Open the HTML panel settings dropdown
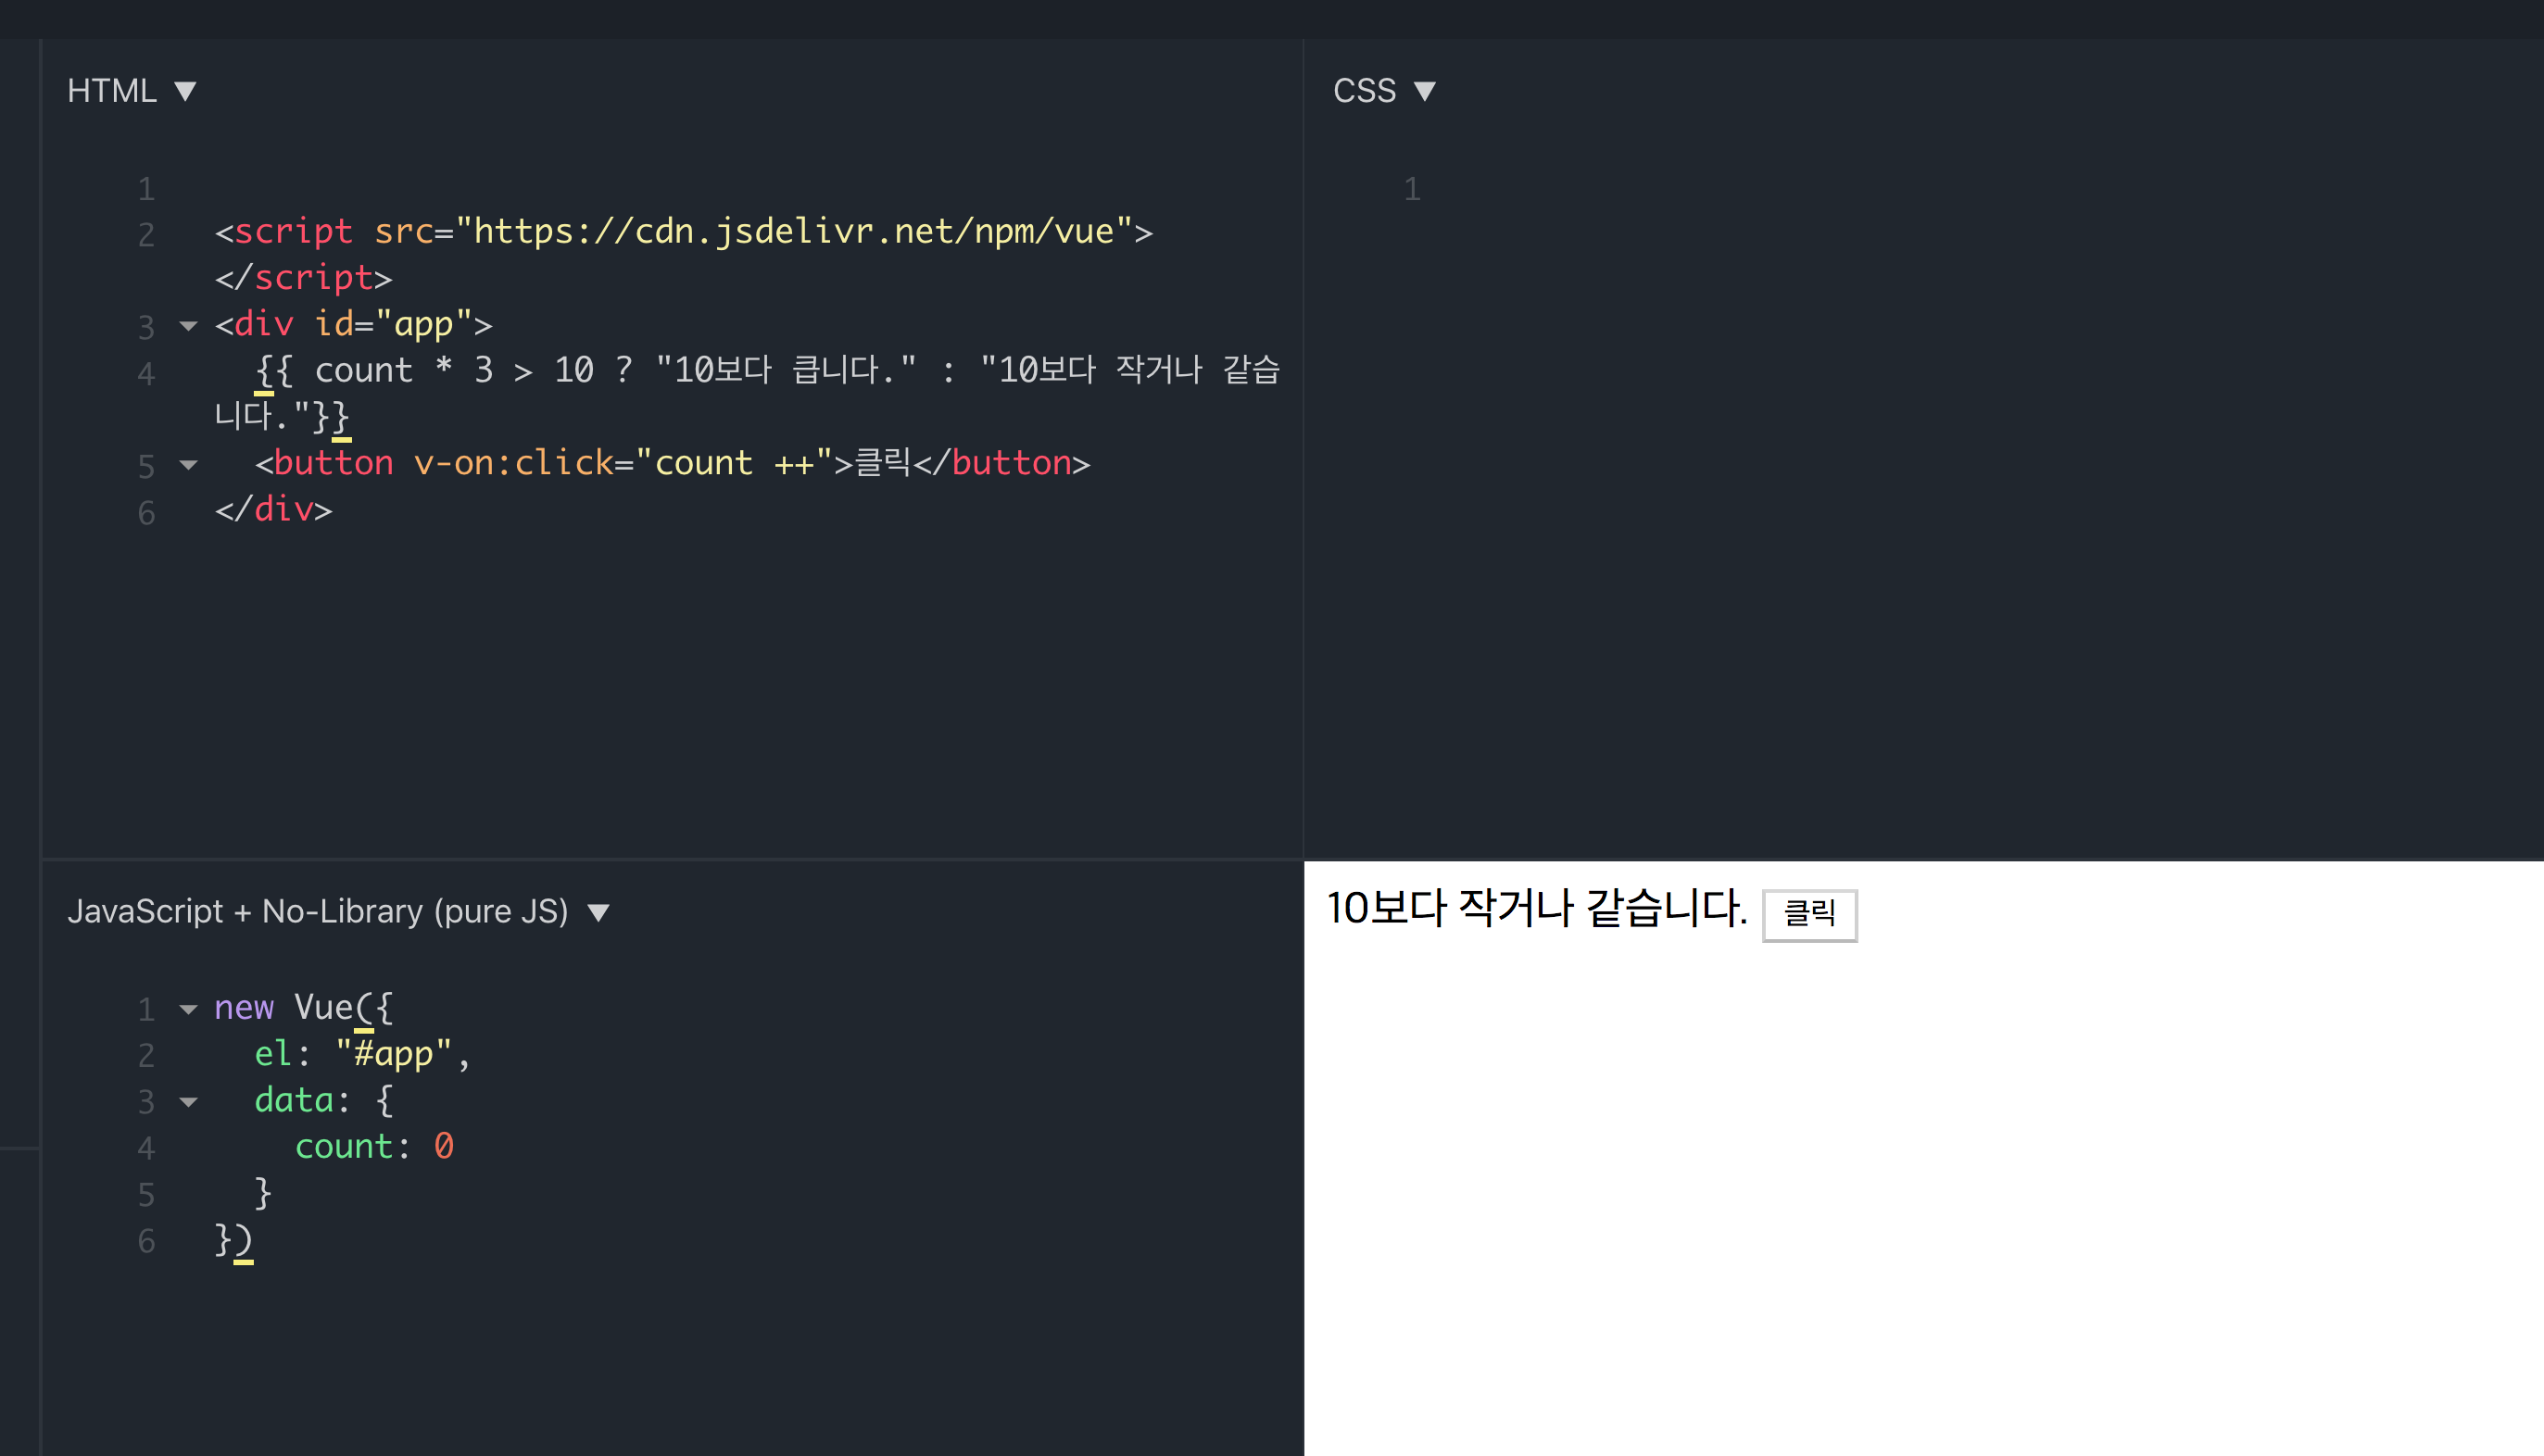The width and height of the screenshot is (2544, 1456). pos(186,91)
